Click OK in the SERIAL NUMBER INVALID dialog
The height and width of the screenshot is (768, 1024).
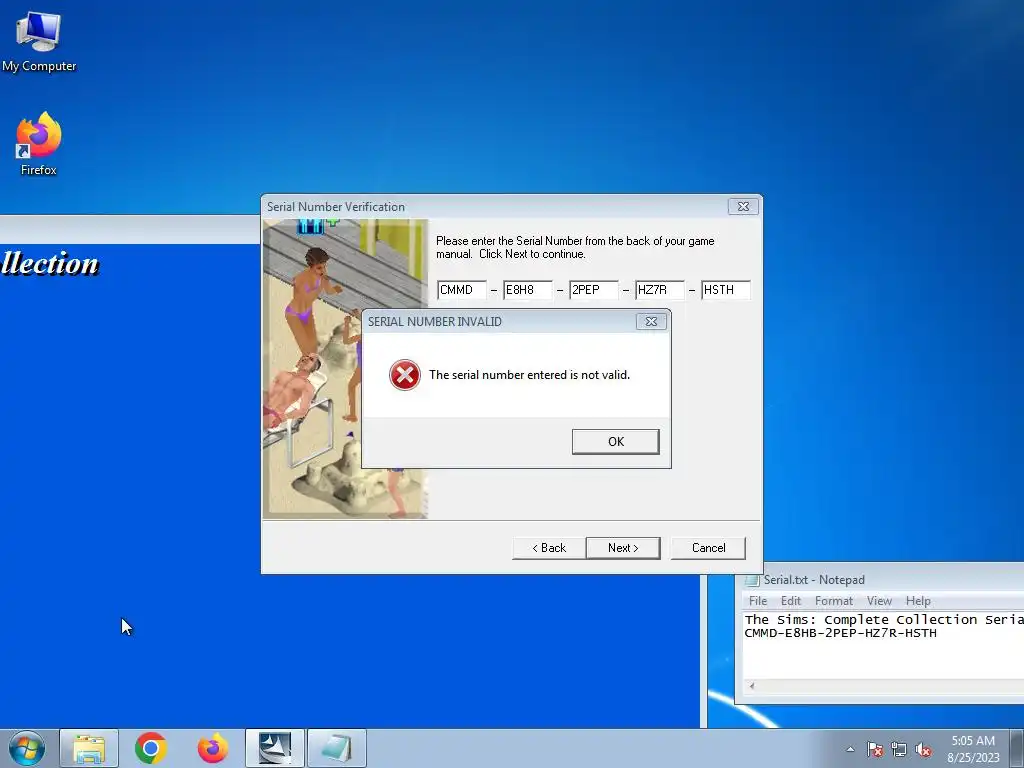615,441
